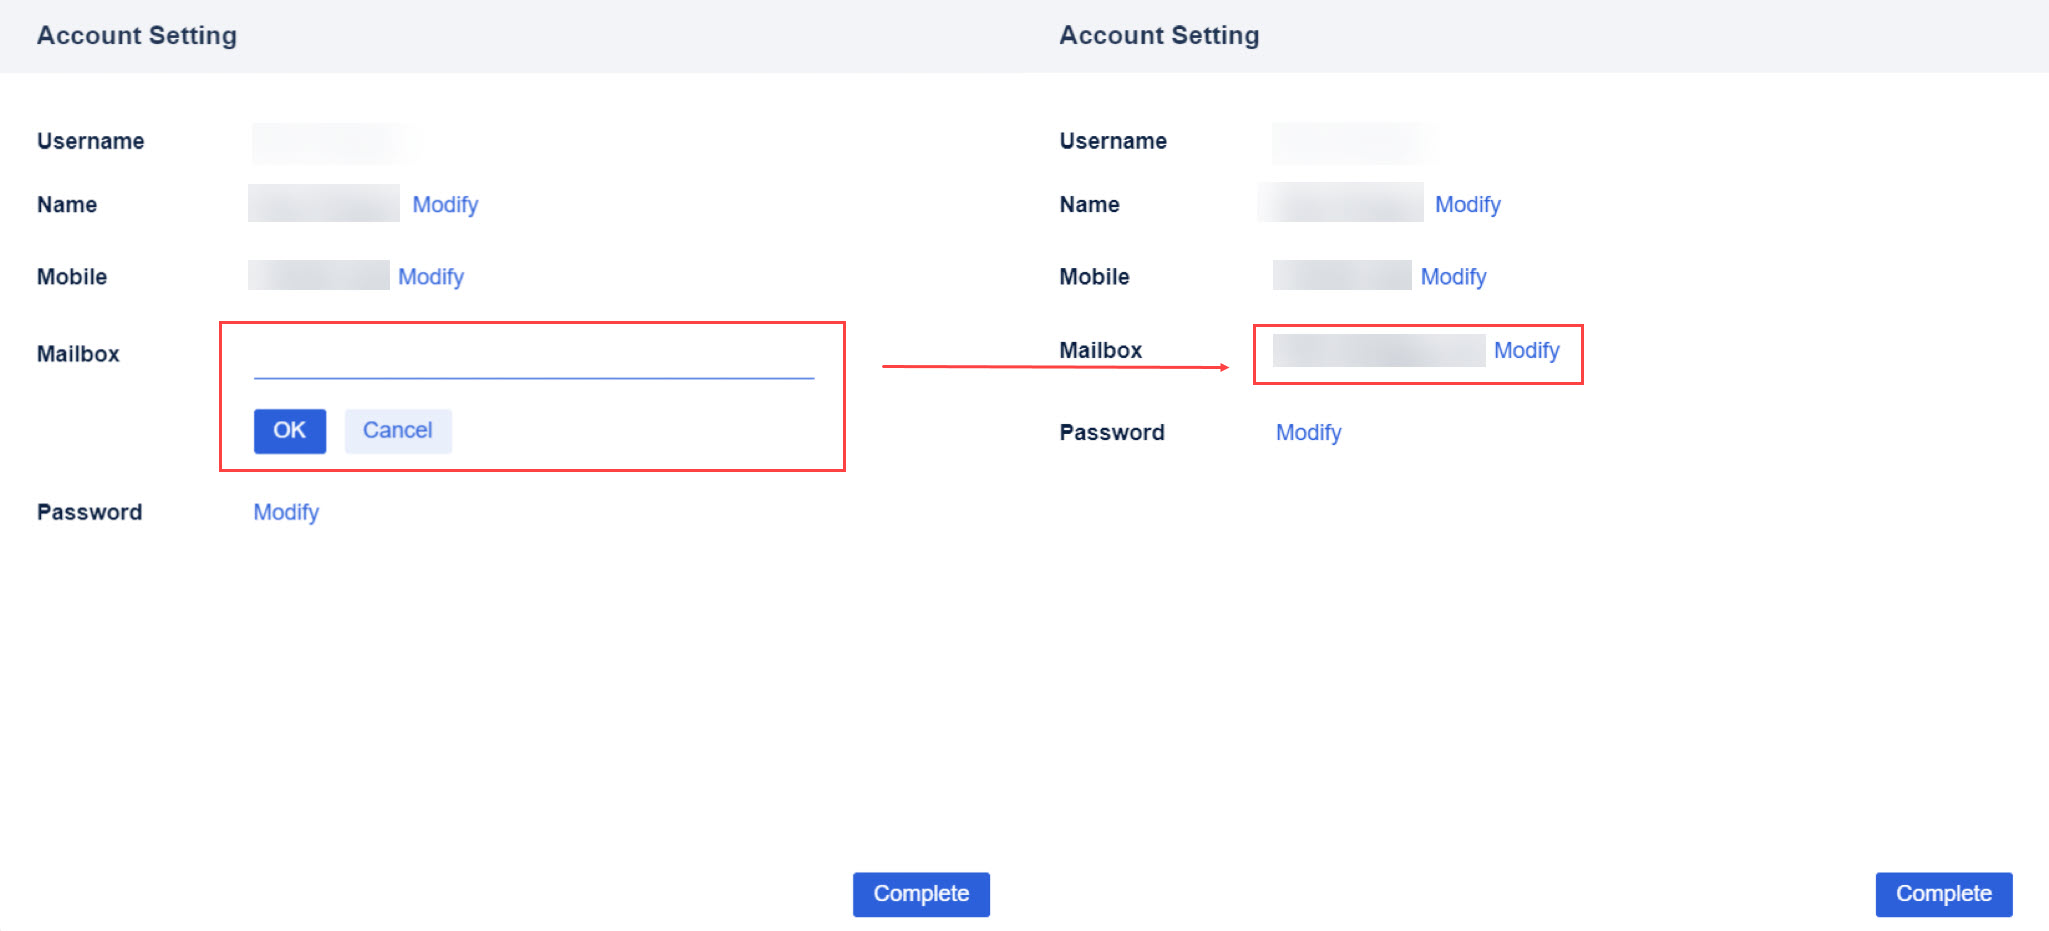
Task: Click the blurred Mobile value on the right
Action: tap(1341, 276)
